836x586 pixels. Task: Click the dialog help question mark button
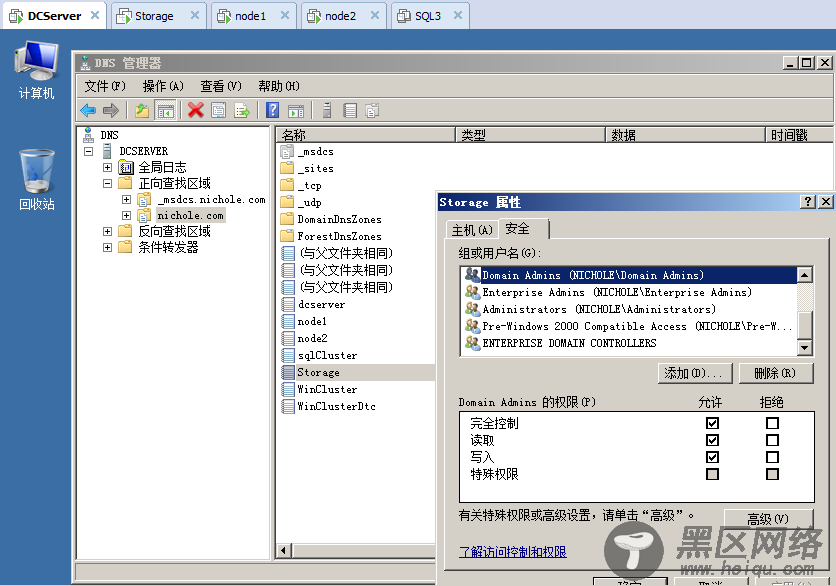point(808,202)
